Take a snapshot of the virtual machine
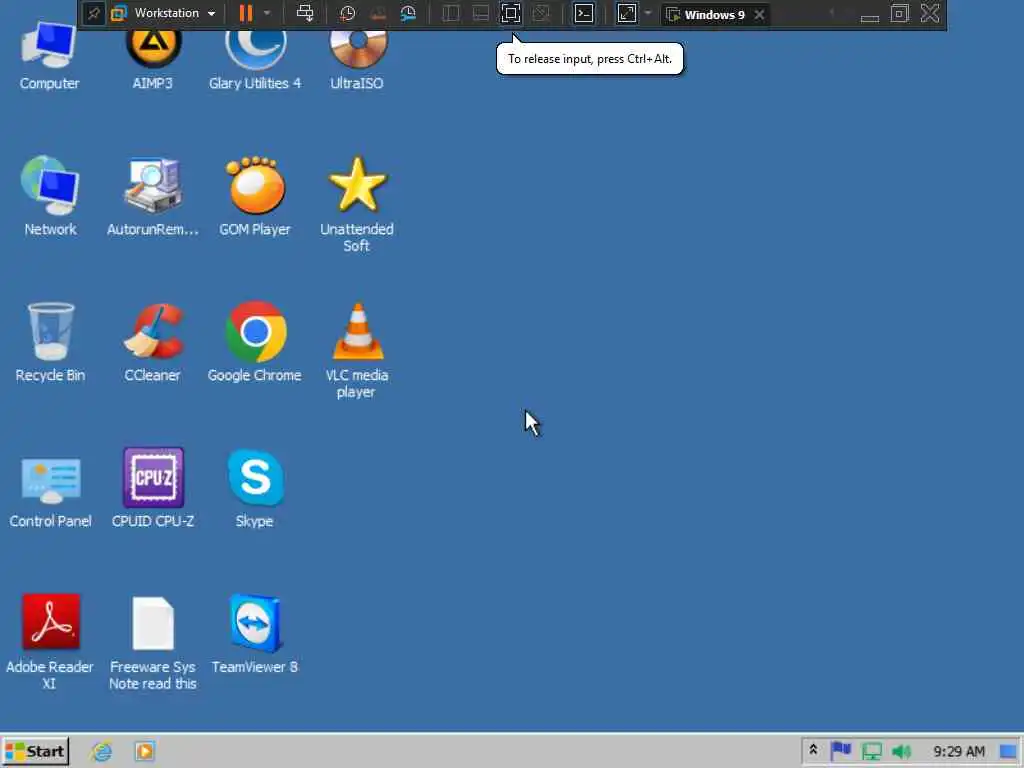 click(347, 13)
